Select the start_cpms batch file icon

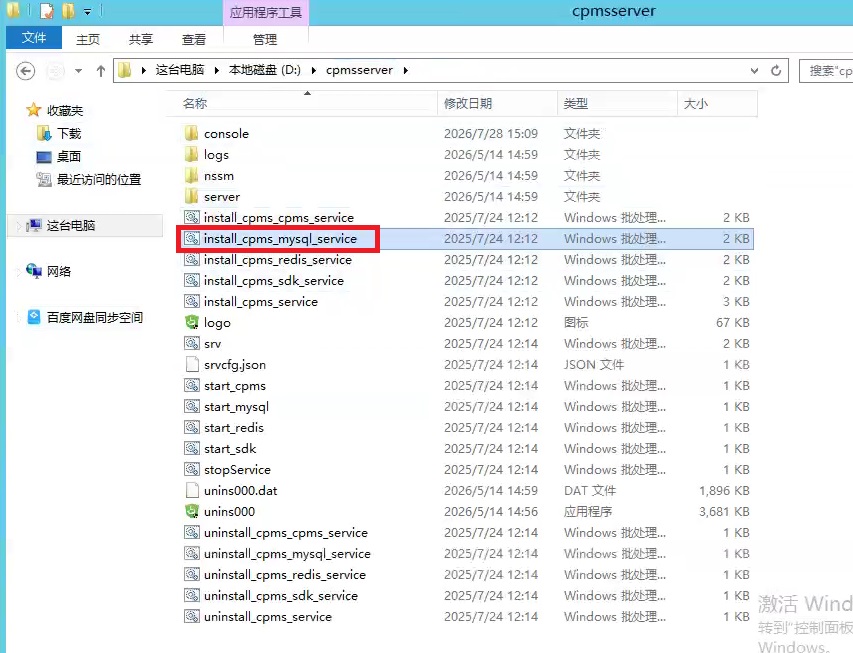[x=191, y=386]
